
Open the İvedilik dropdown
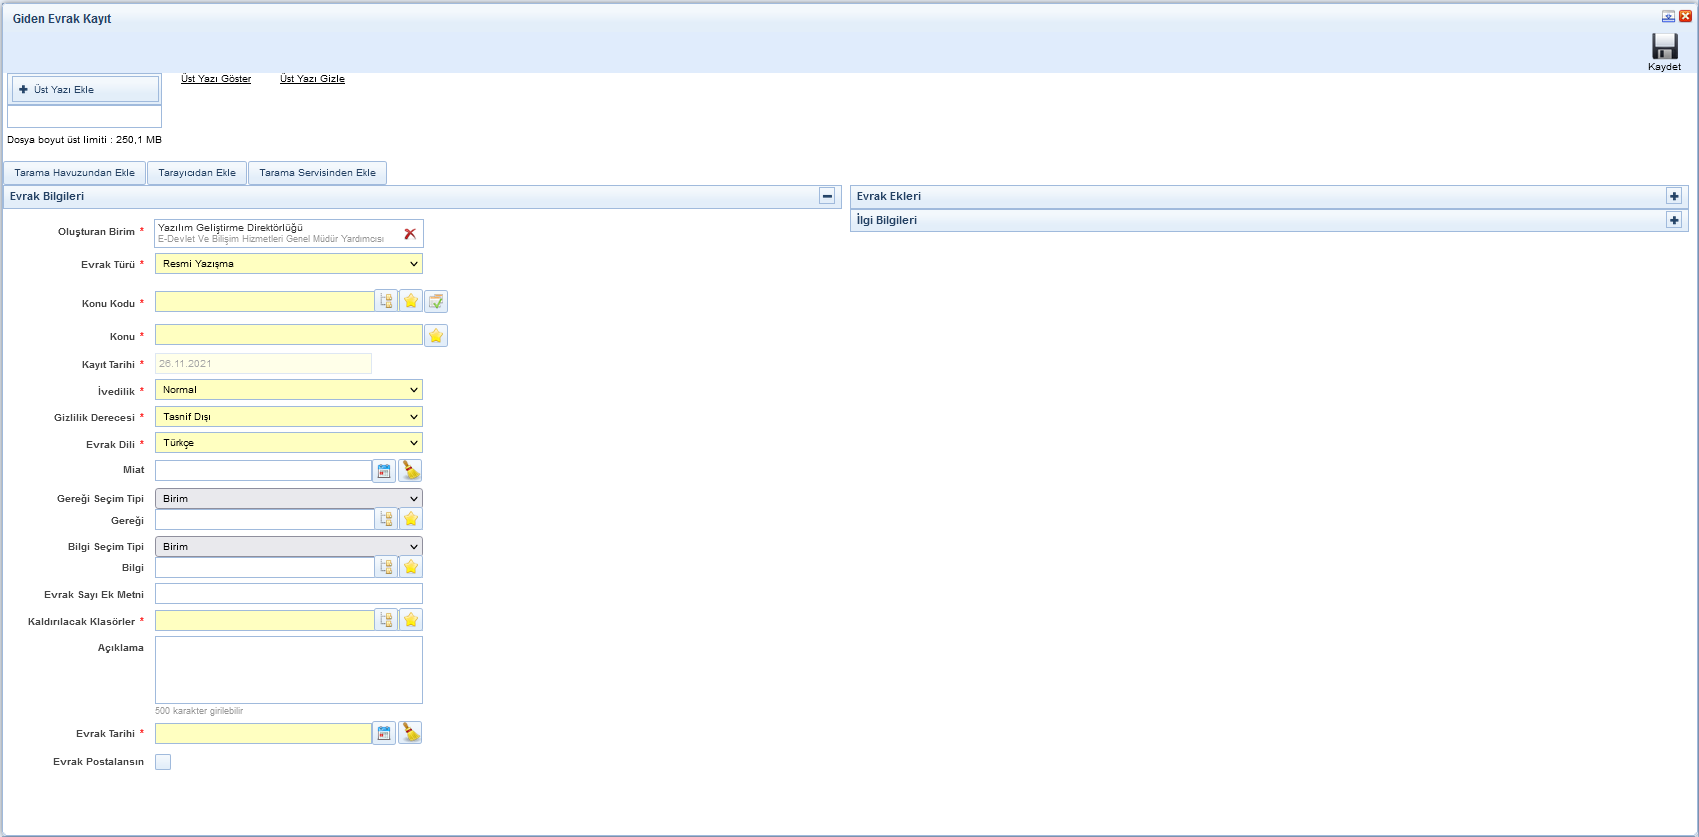coord(288,390)
